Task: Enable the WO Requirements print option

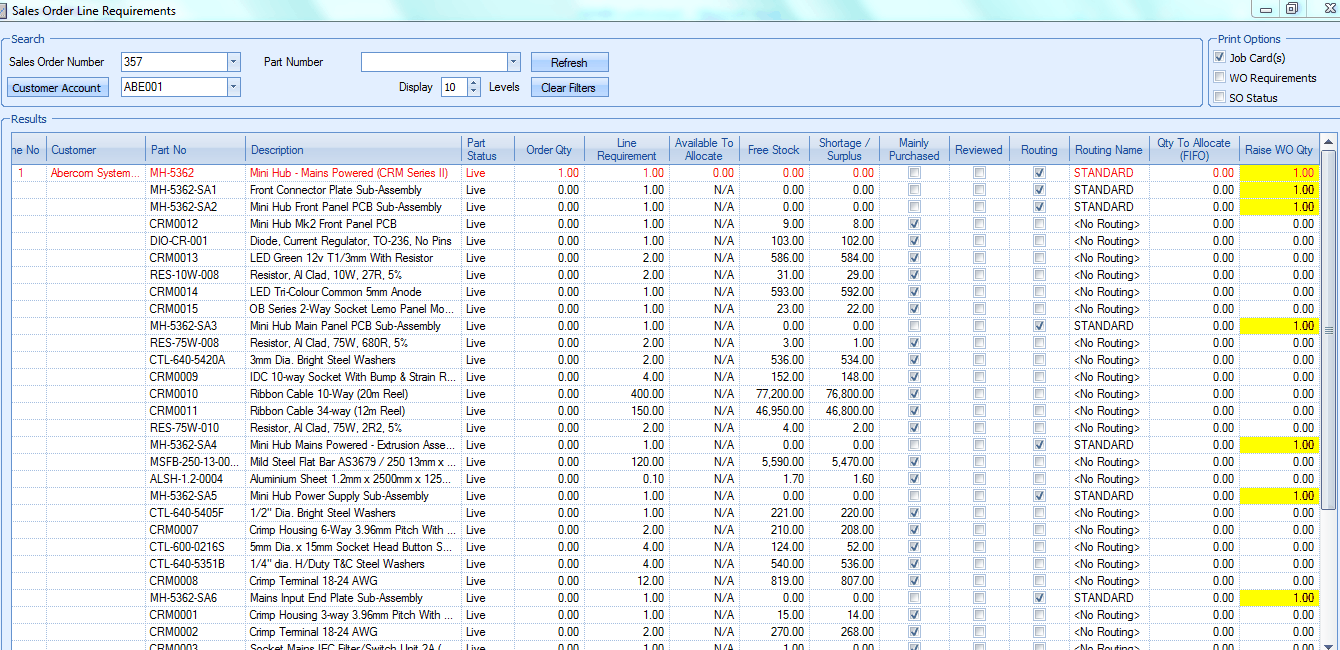Action: (1219, 78)
